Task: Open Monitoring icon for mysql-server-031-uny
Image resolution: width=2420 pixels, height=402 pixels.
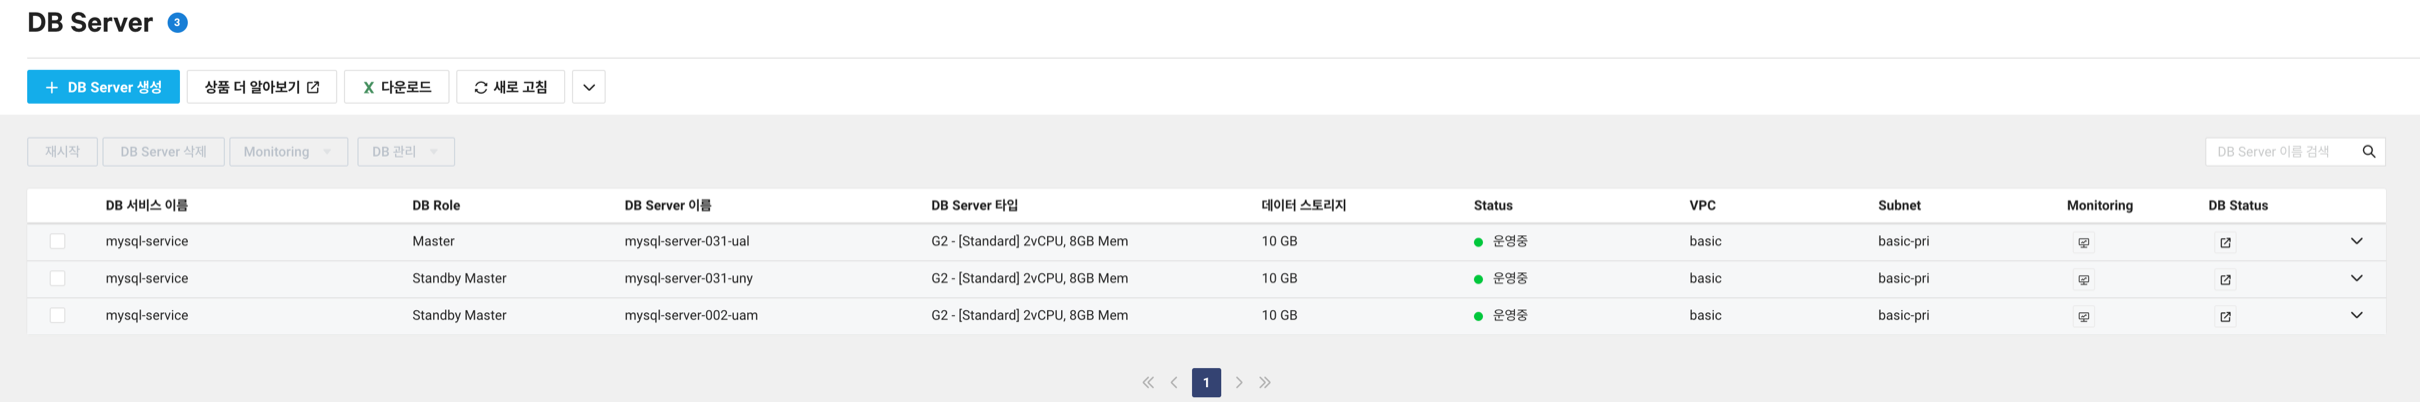Action: point(2084,279)
